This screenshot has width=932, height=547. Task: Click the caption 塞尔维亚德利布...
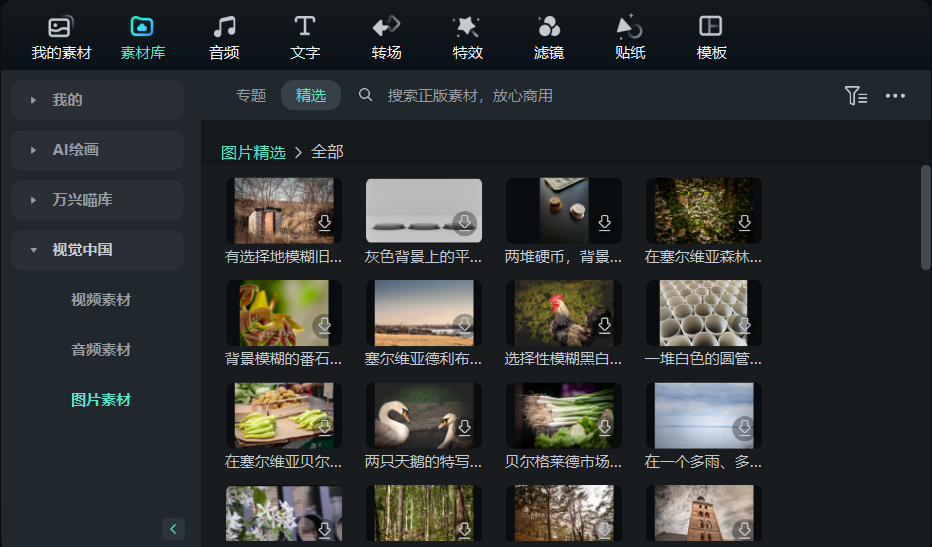(423, 359)
